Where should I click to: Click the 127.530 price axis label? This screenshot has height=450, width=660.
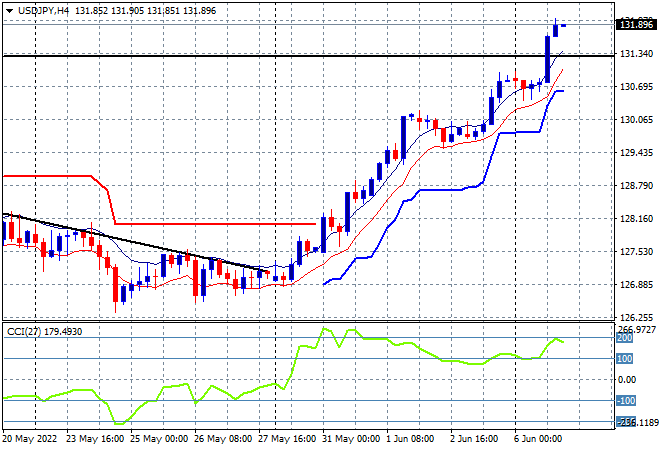click(636, 251)
